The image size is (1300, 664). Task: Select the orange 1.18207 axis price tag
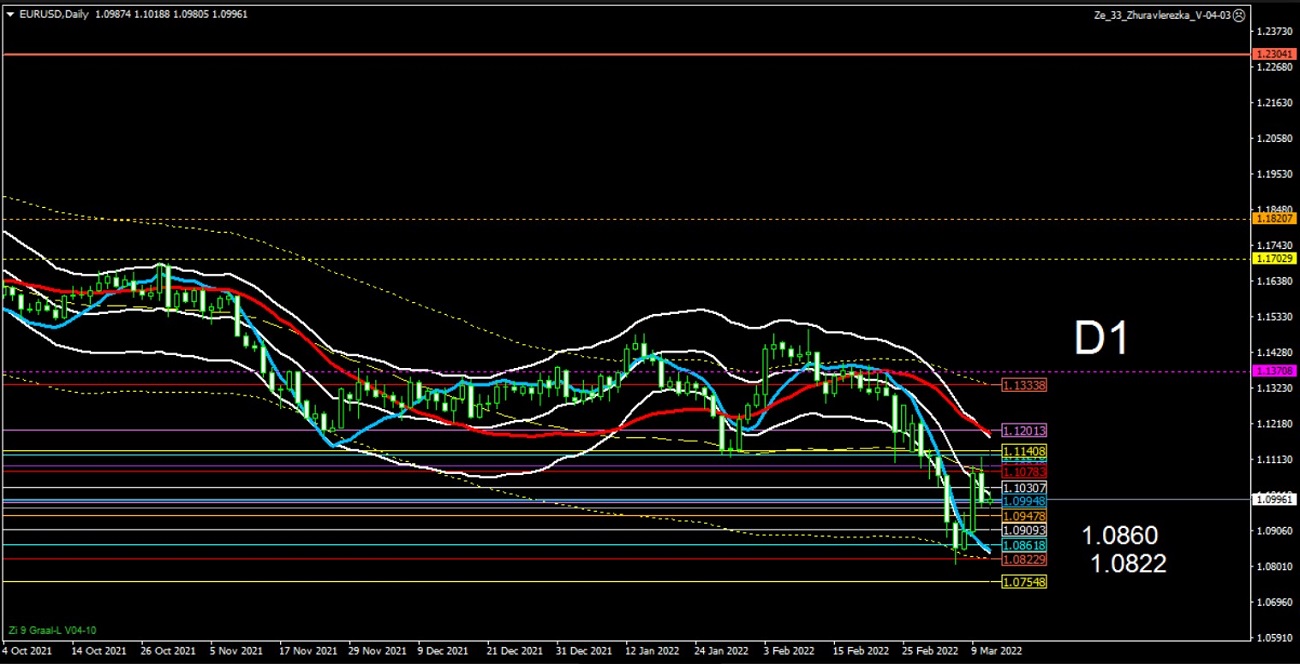pyautogui.click(x=1273, y=218)
